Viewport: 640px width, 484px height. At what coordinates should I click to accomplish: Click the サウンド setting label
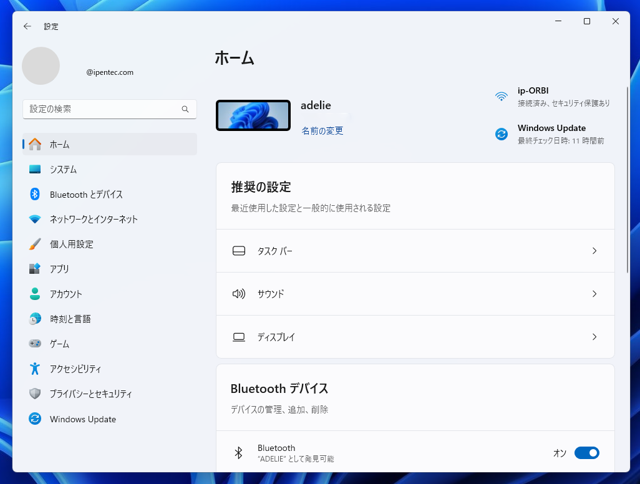tap(270, 294)
